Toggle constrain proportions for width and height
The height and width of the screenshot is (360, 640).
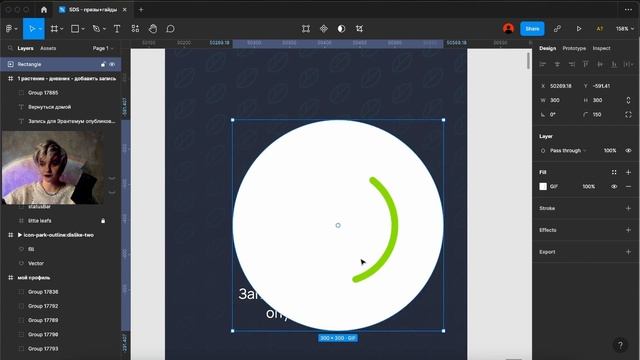628,100
